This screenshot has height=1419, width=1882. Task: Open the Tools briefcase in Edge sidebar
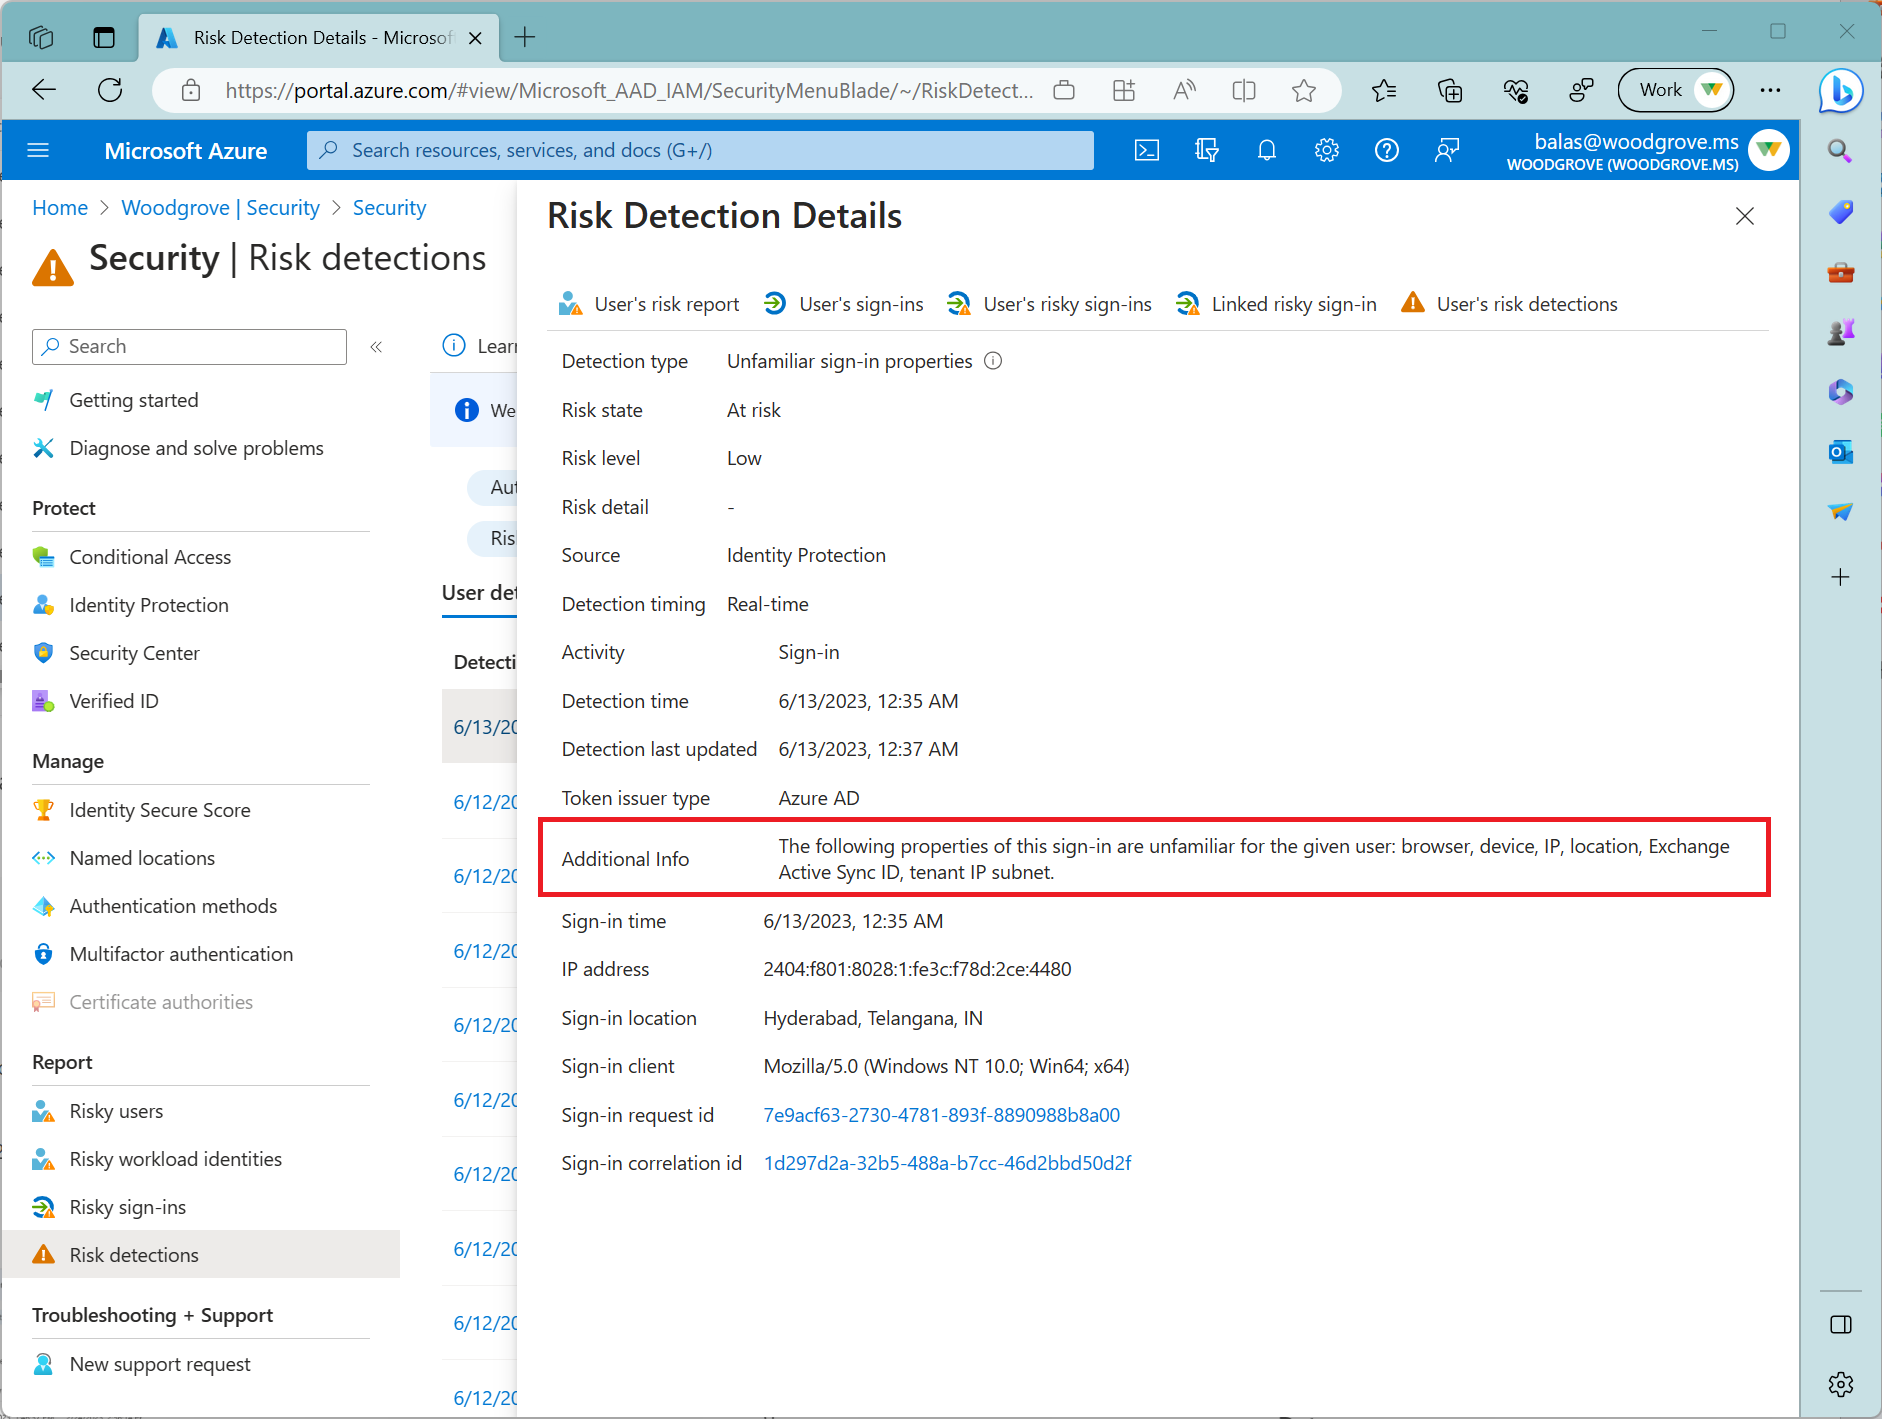point(1840,272)
